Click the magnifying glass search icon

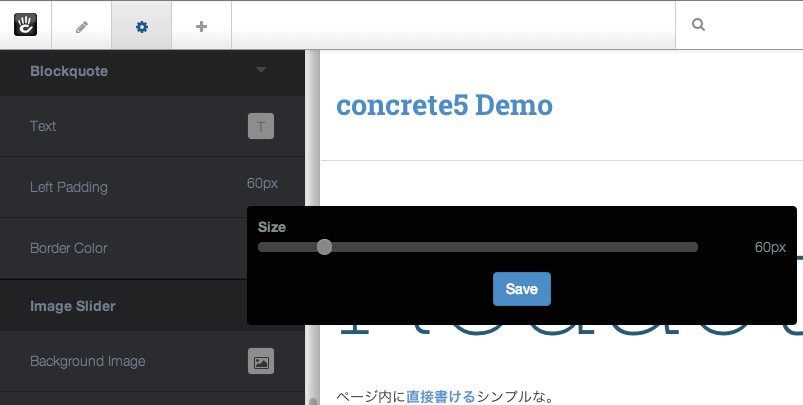[698, 26]
